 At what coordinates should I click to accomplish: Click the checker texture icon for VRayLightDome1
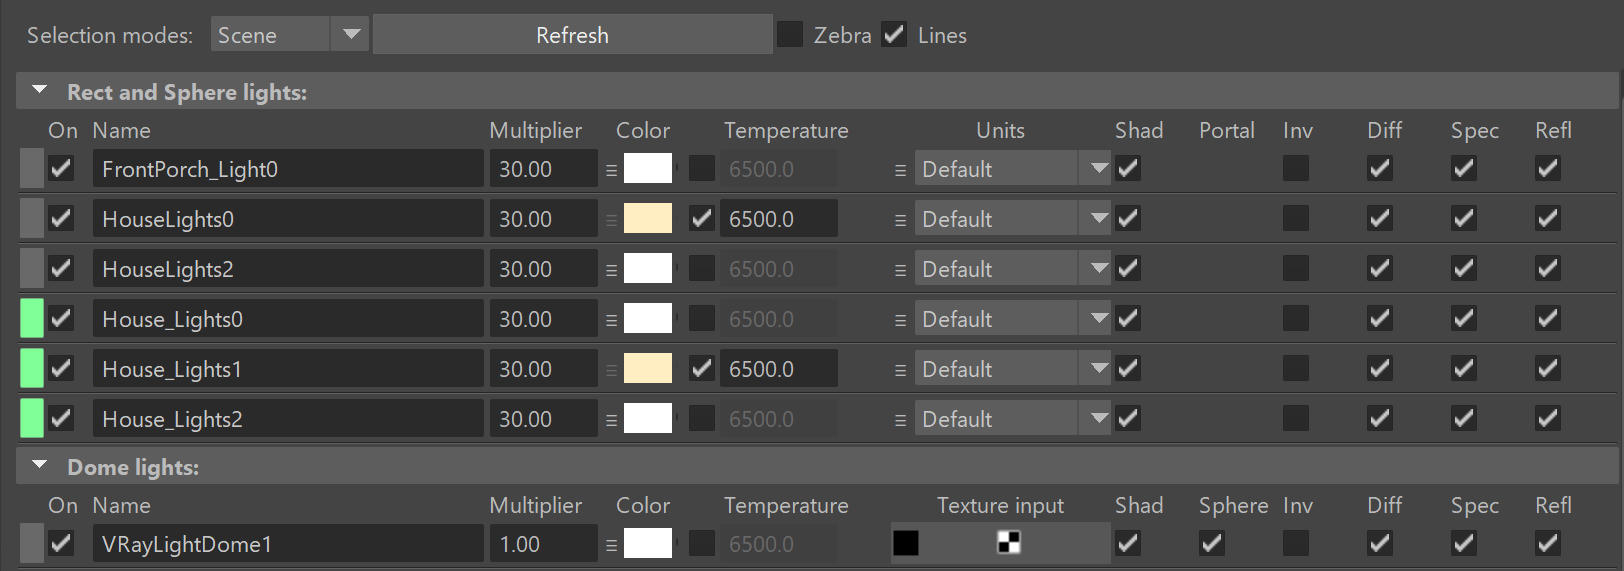1009,543
